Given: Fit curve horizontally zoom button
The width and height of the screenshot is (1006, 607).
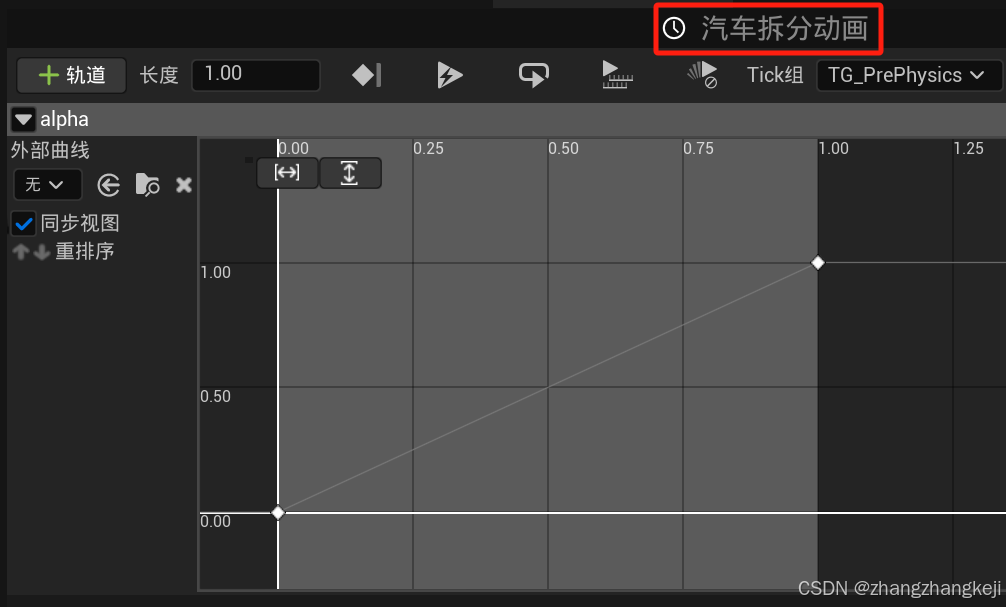Looking at the screenshot, I should [287, 173].
